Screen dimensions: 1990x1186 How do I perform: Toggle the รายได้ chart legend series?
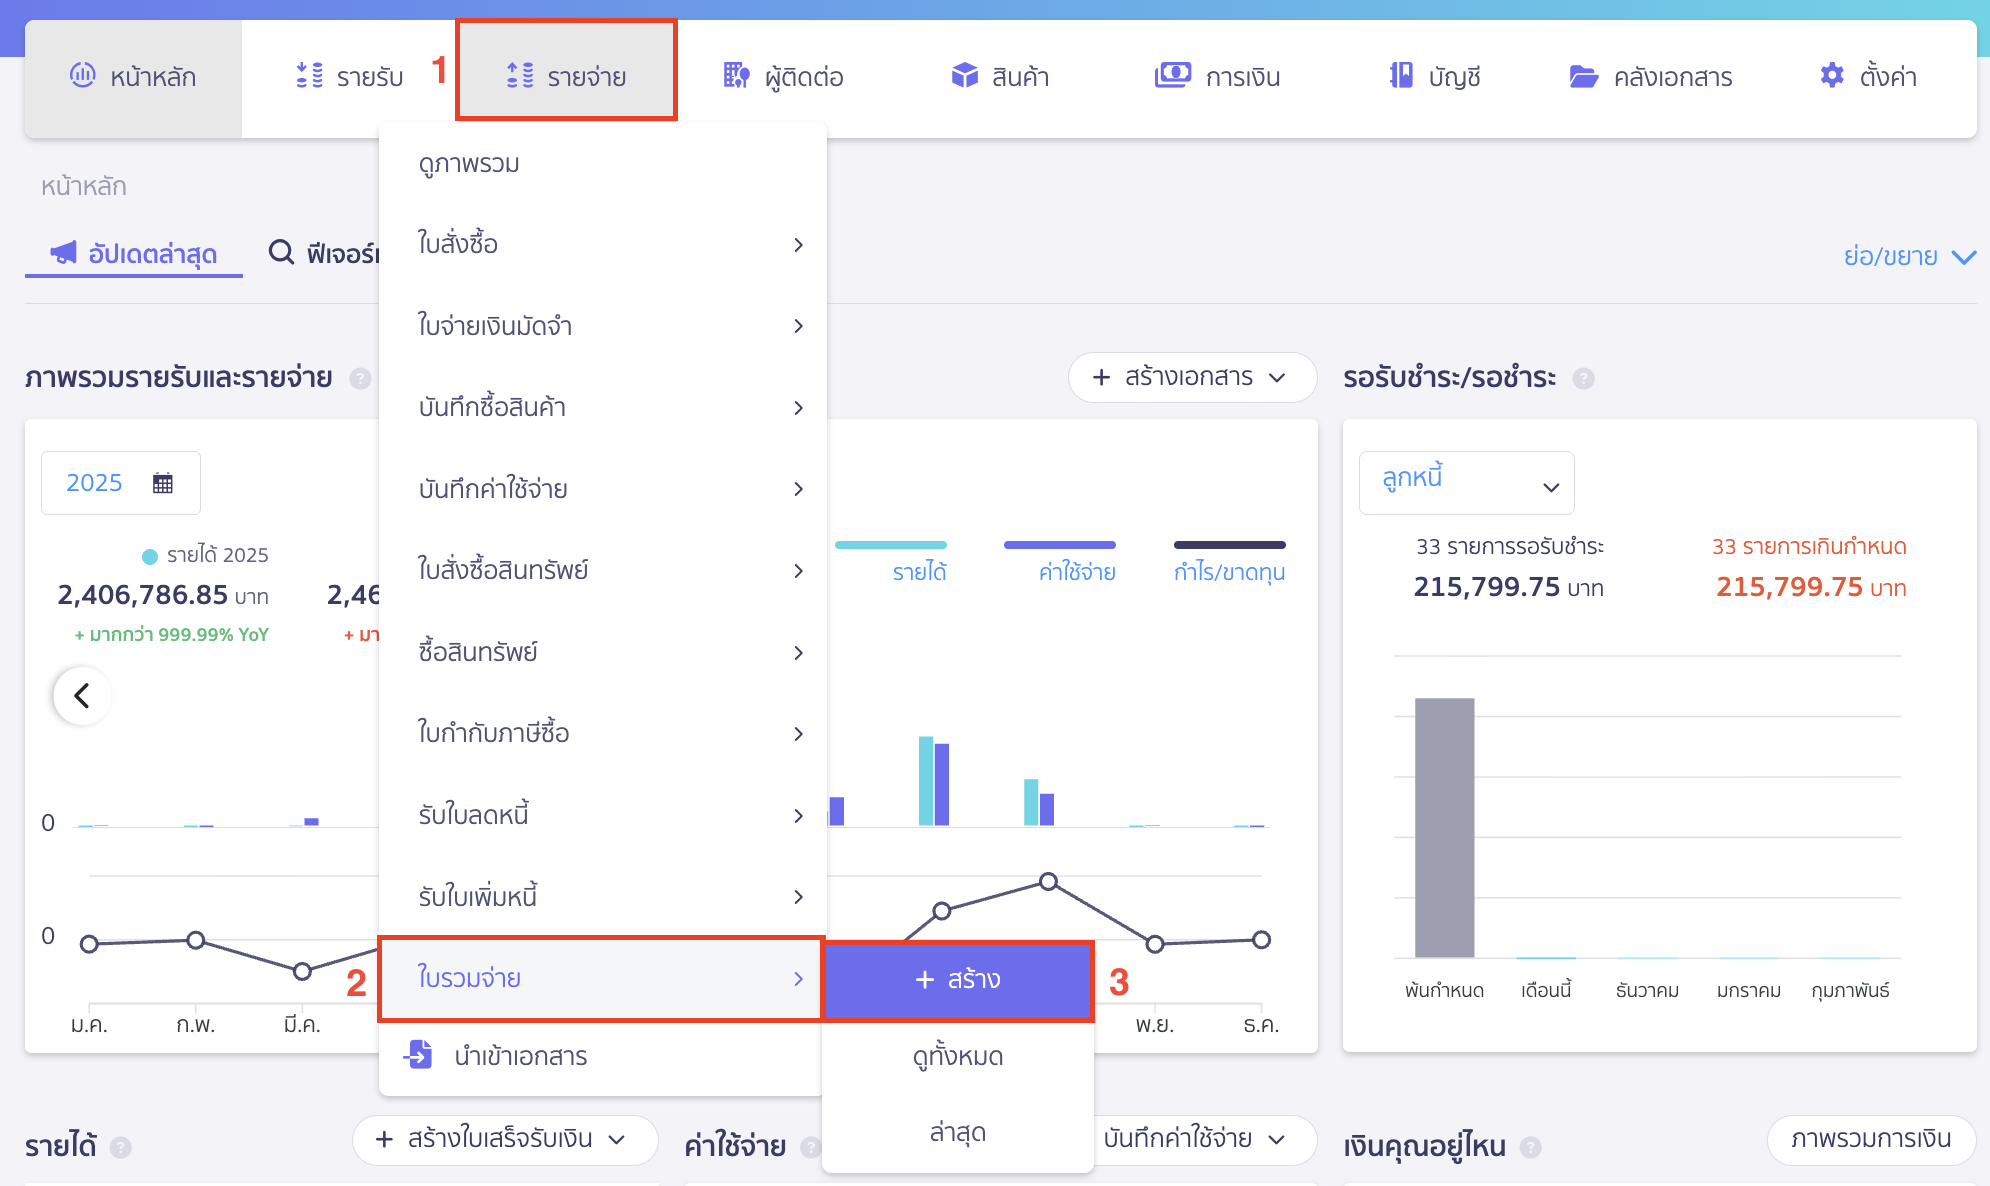pyautogui.click(x=918, y=571)
